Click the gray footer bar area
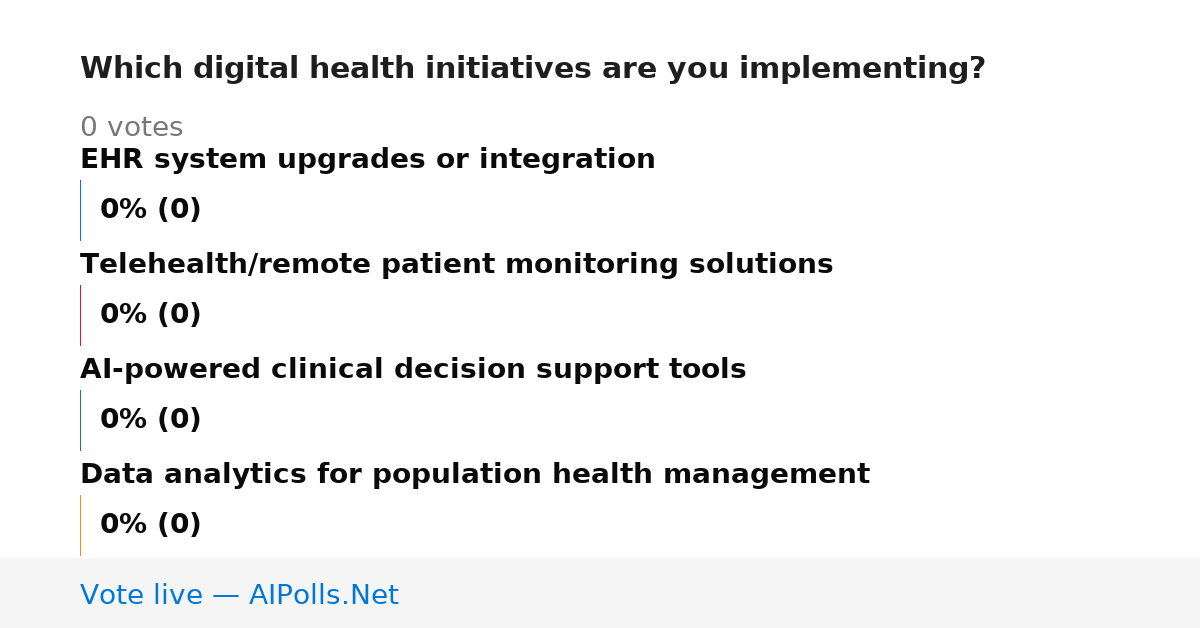Screen dimensions: 1200x628 [x=600, y=593]
